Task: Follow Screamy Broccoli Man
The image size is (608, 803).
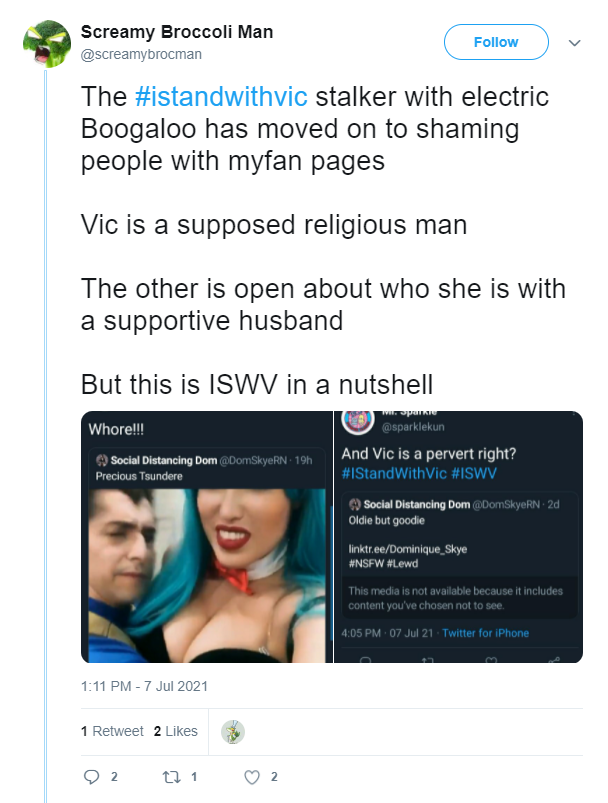Action: pyautogui.click(x=496, y=42)
